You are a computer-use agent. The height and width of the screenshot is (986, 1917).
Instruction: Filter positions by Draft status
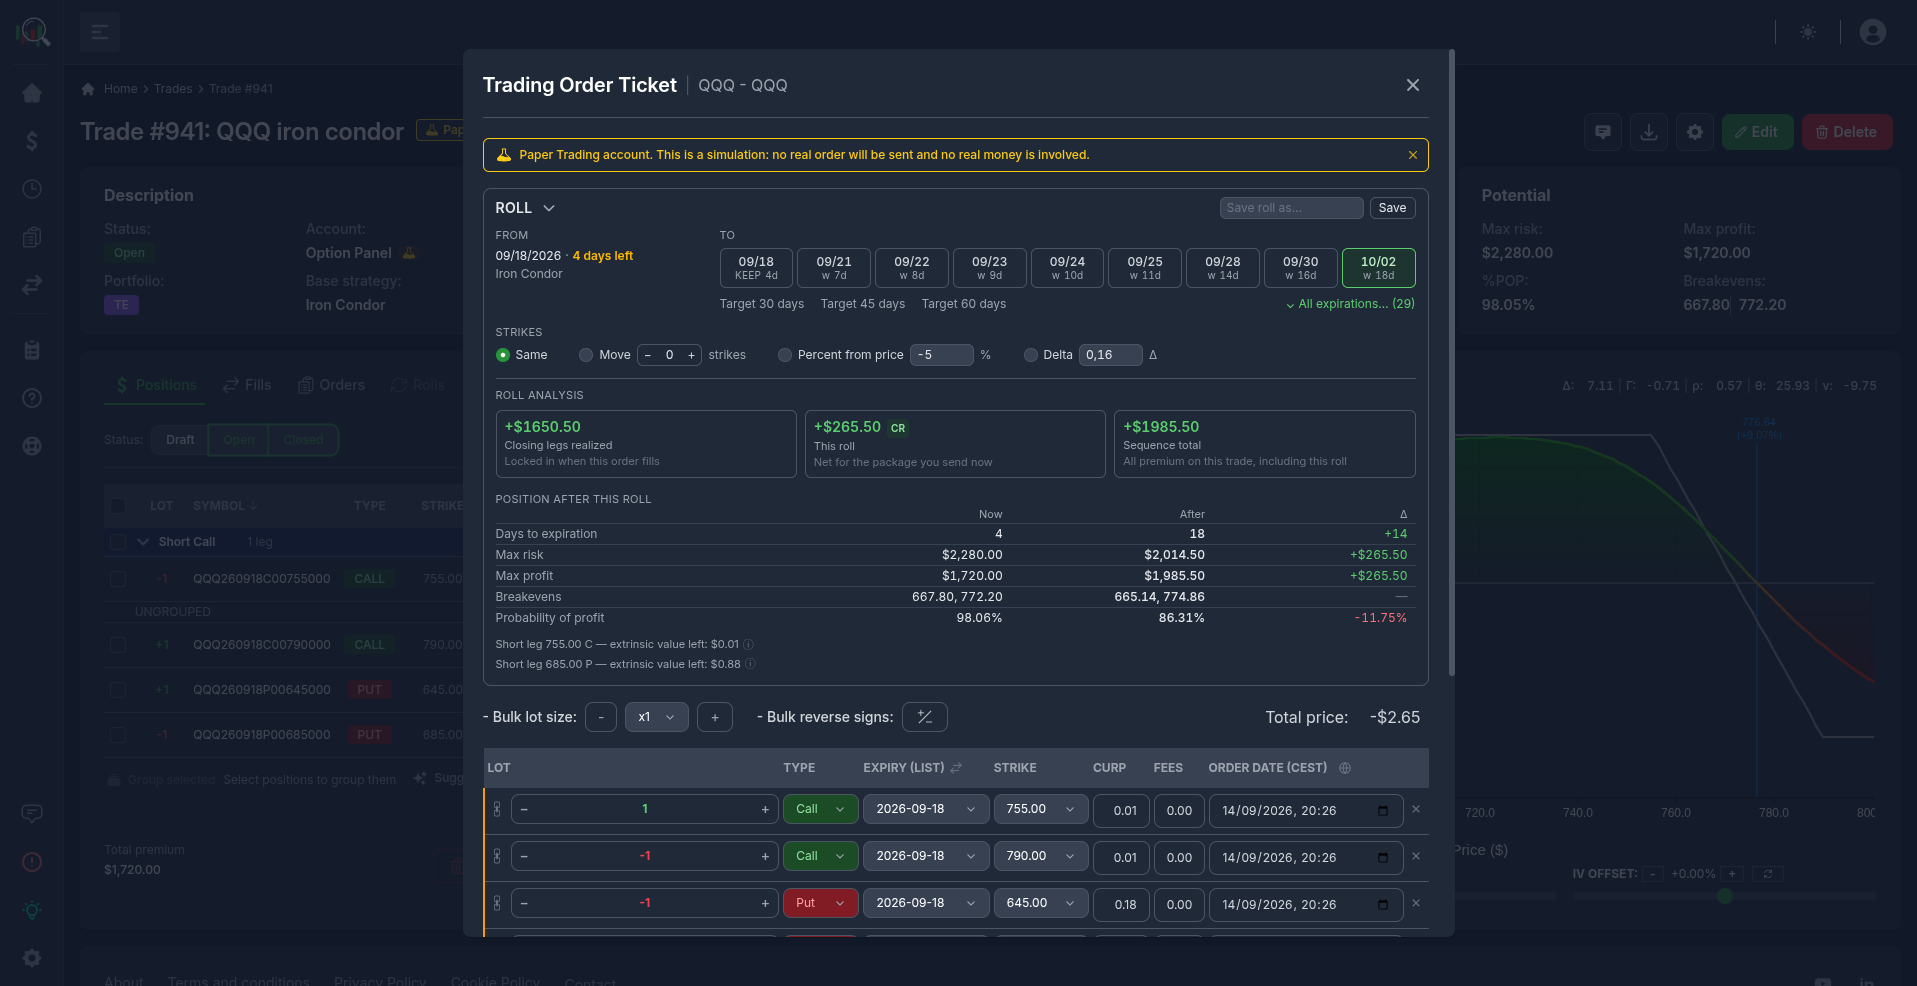tap(180, 440)
